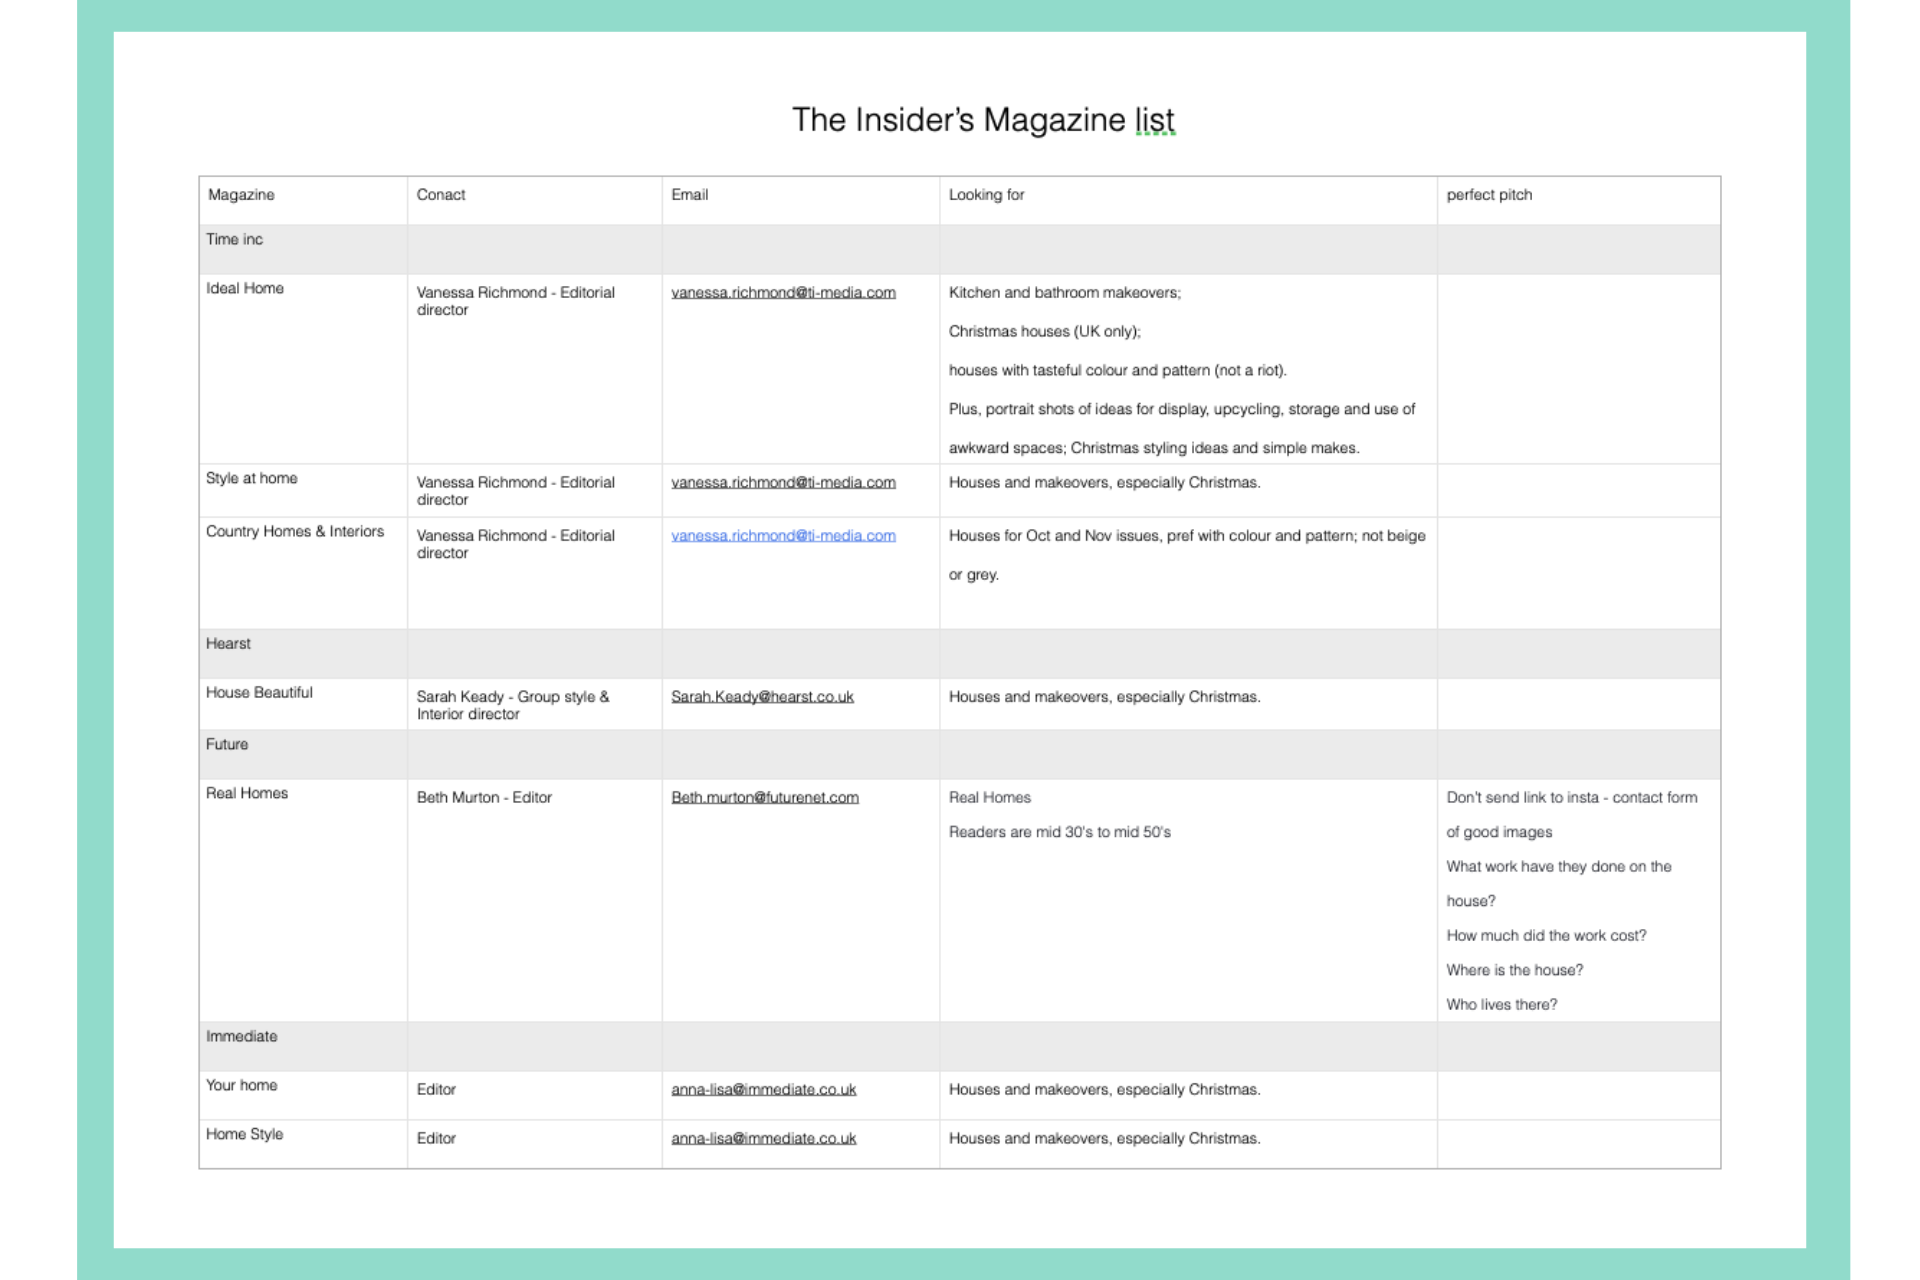Click 'Editor' contact in Home Style row
The image size is (1920, 1280).
(436, 1139)
